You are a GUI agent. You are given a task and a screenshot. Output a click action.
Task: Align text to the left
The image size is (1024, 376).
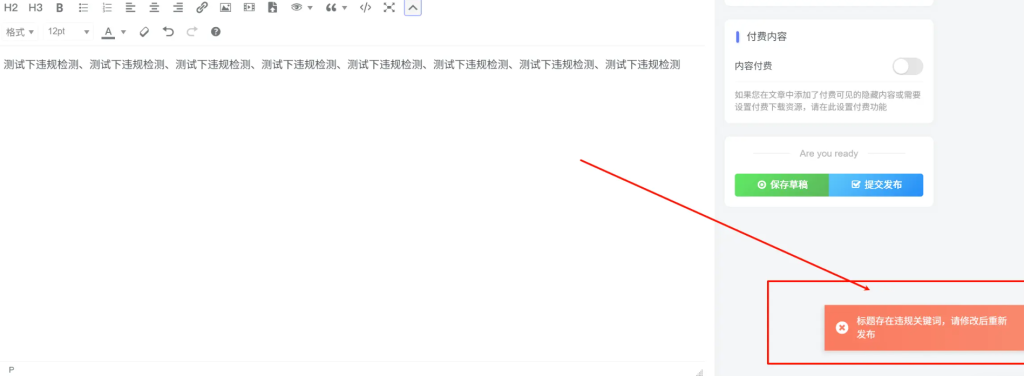(131, 8)
